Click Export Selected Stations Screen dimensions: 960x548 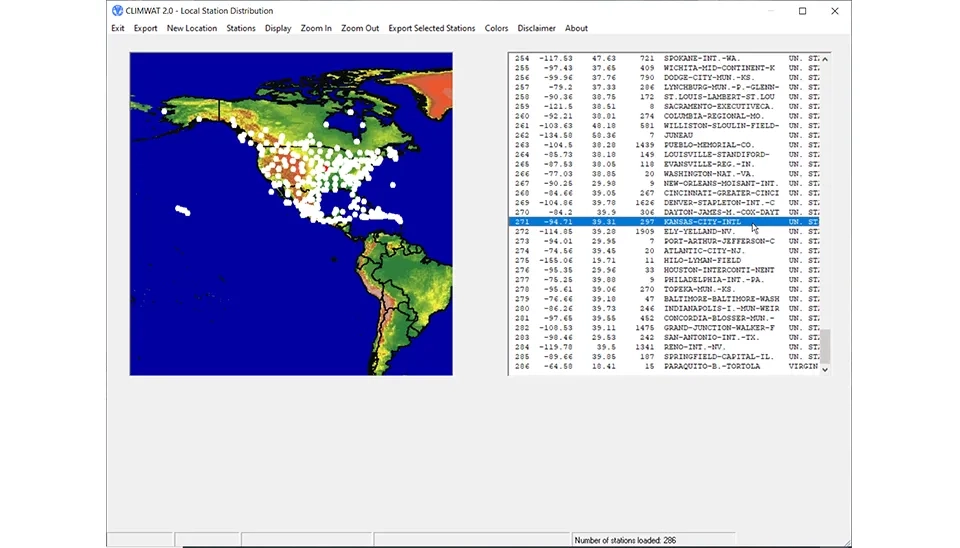[x=432, y=28]
